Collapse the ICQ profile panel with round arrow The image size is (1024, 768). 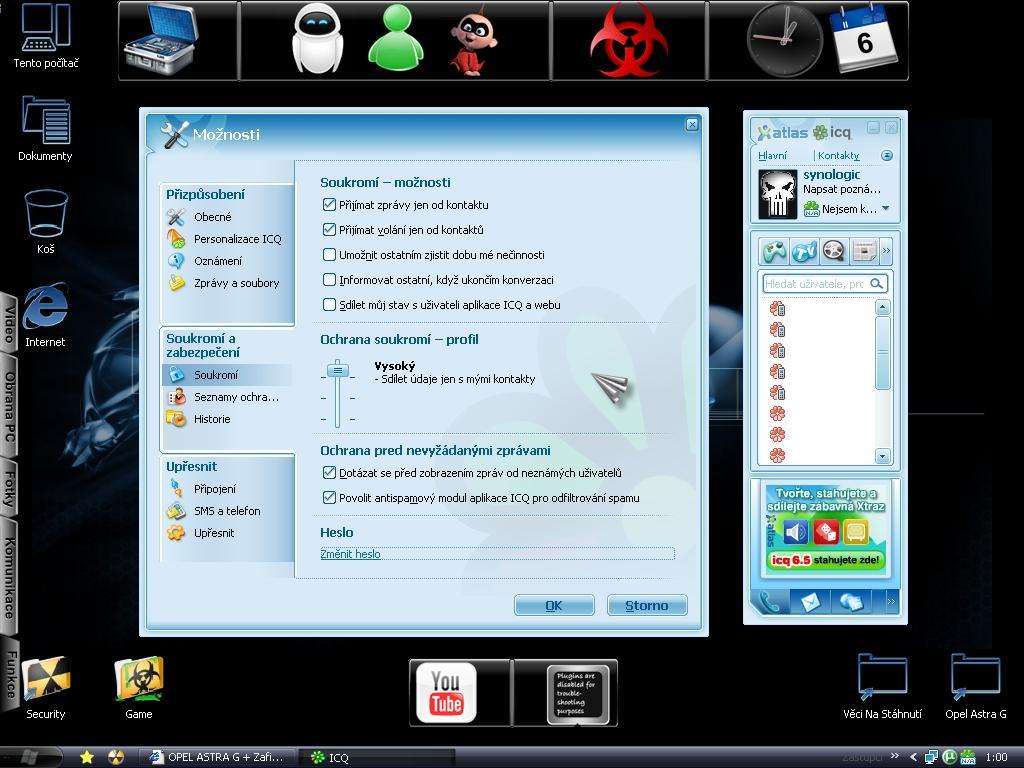[886, 156]
